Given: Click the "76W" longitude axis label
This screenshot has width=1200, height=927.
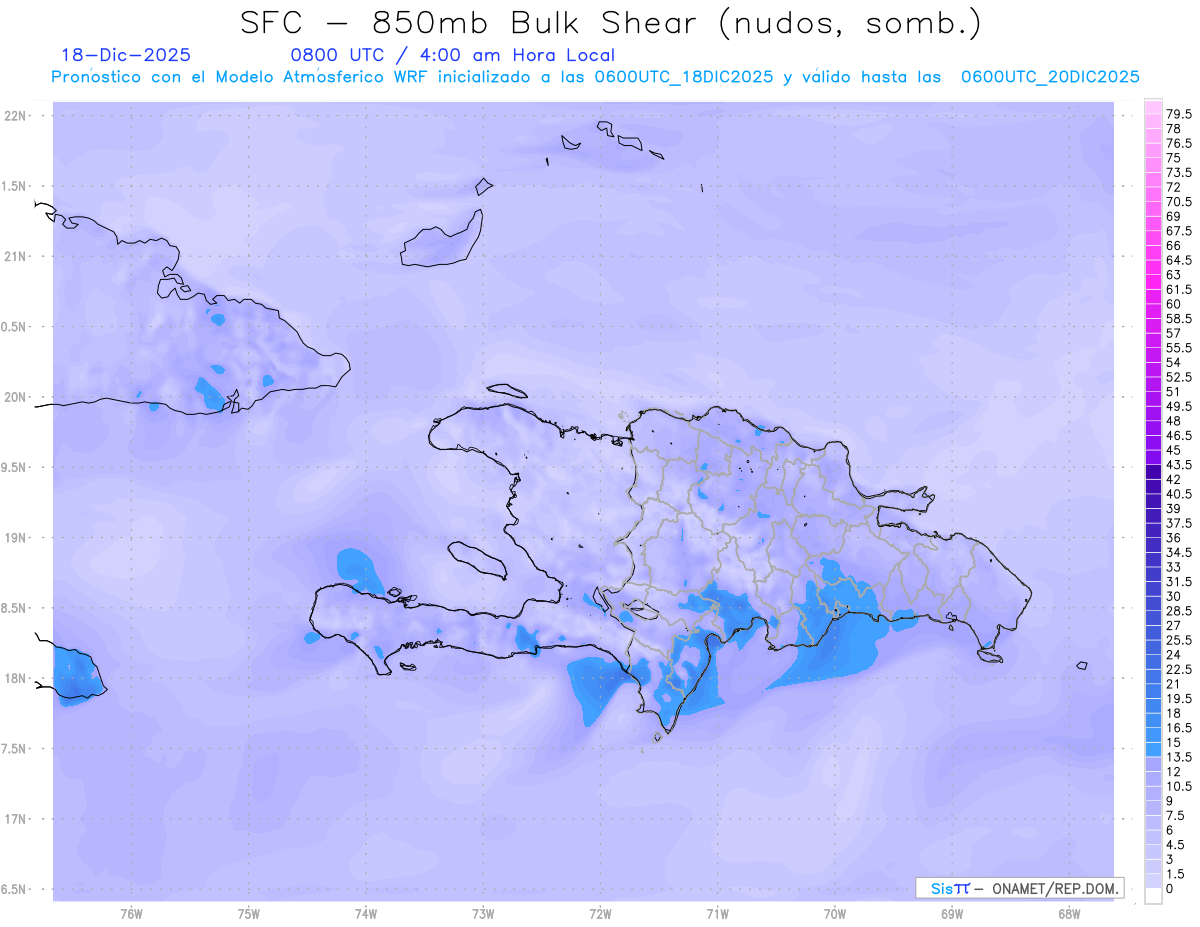Looking at the screenshot, I should 131,914.
